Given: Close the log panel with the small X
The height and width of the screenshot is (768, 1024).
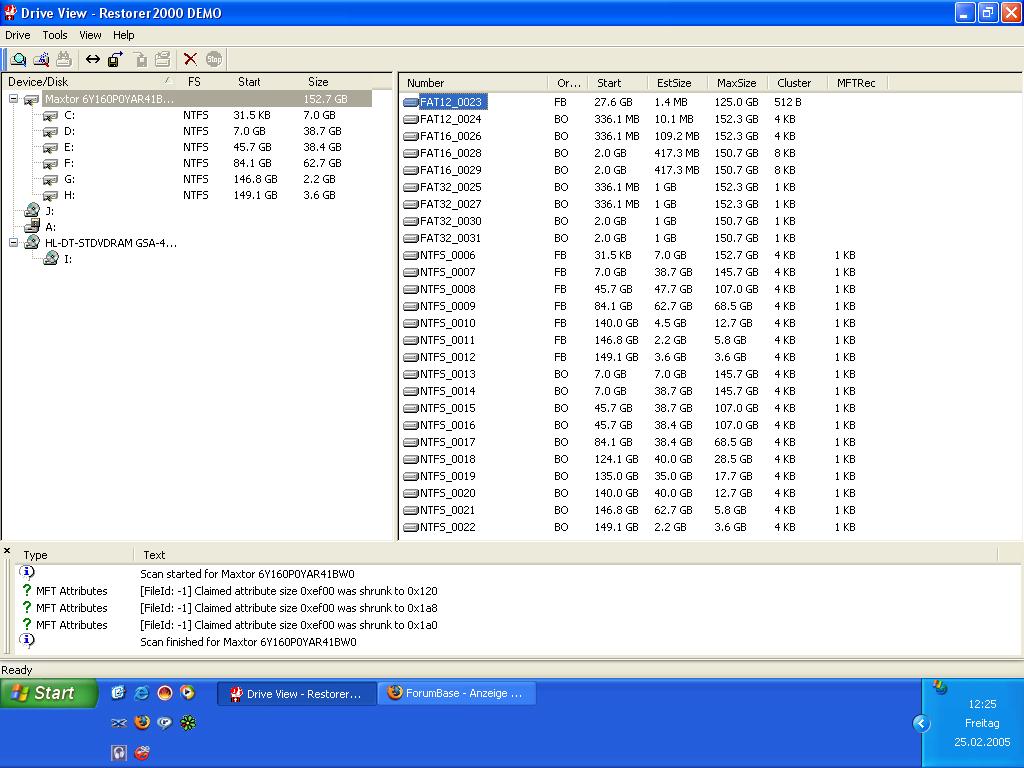Looking at the screenshot, I should tap(7, 551).
